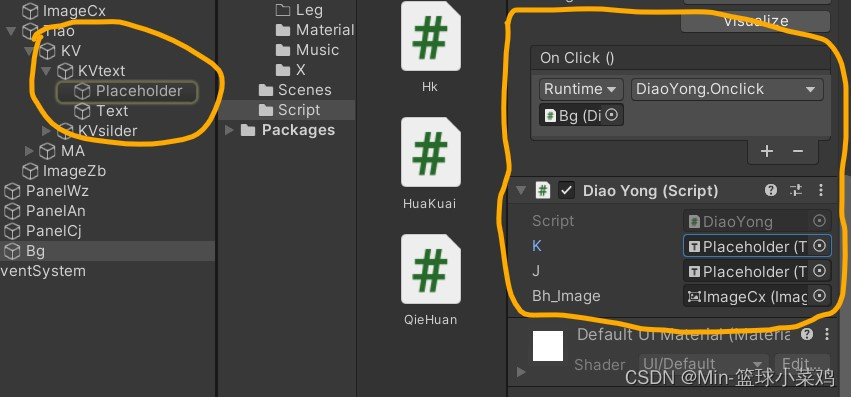Expand the MA hierarchy node

click(x=29, y=150)
